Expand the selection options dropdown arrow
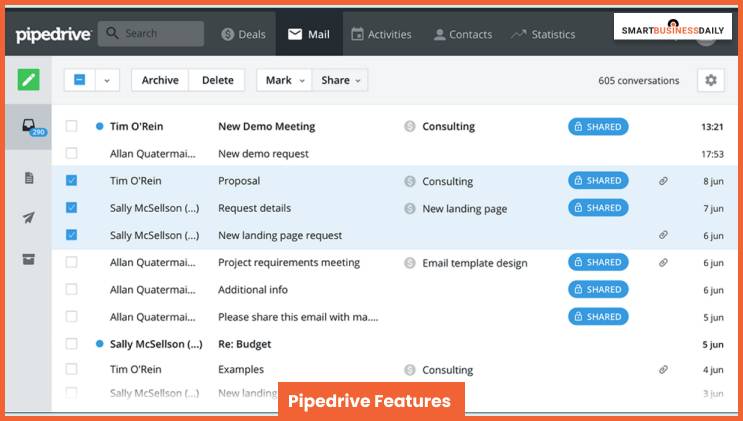 tap(107, 80)
